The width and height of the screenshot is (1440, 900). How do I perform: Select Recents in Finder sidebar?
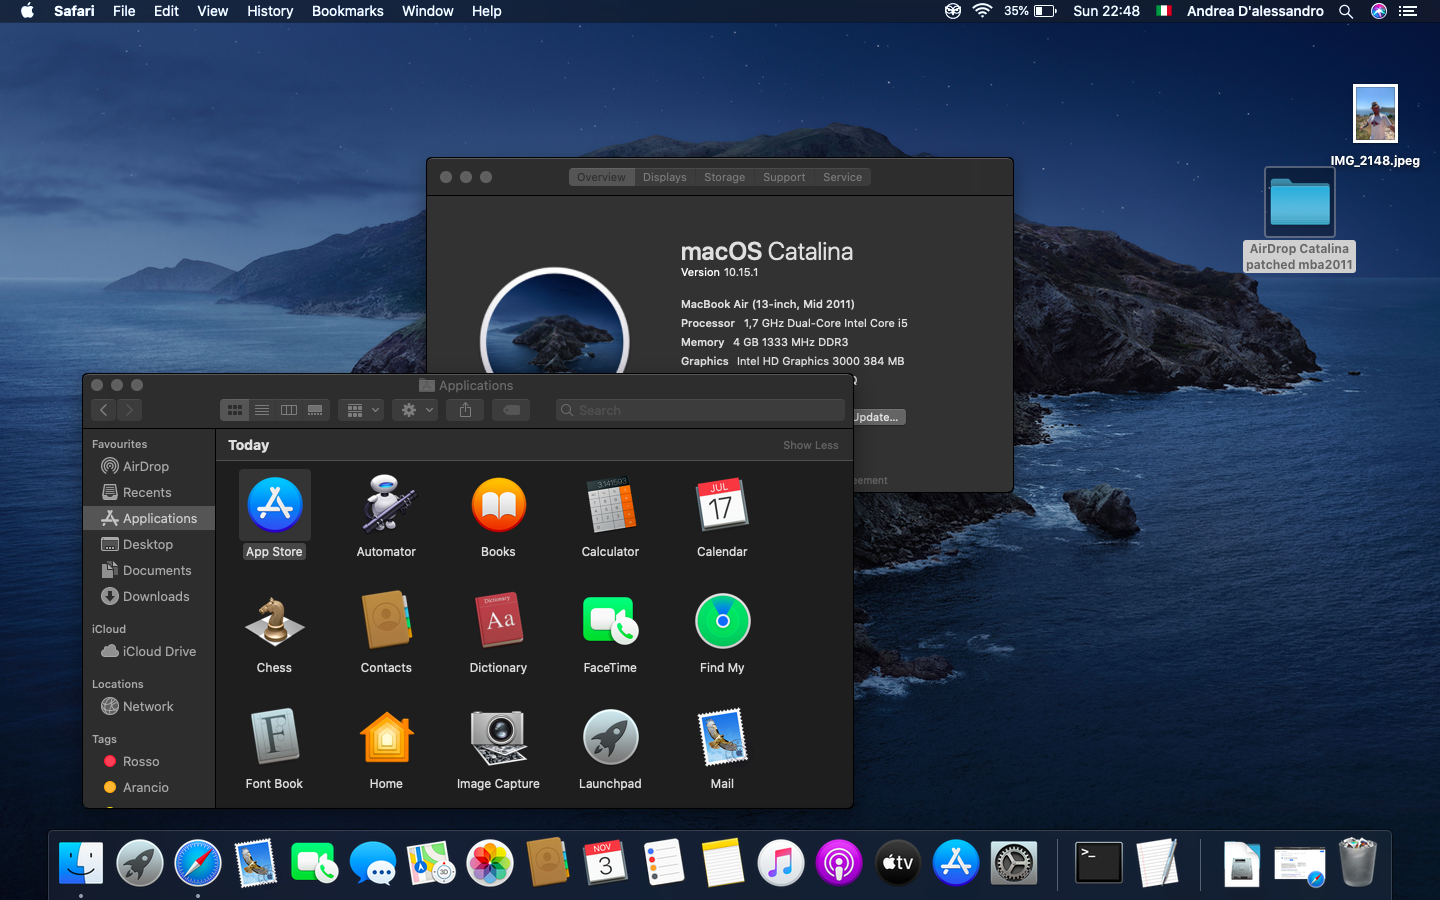[x=148, y=492]
